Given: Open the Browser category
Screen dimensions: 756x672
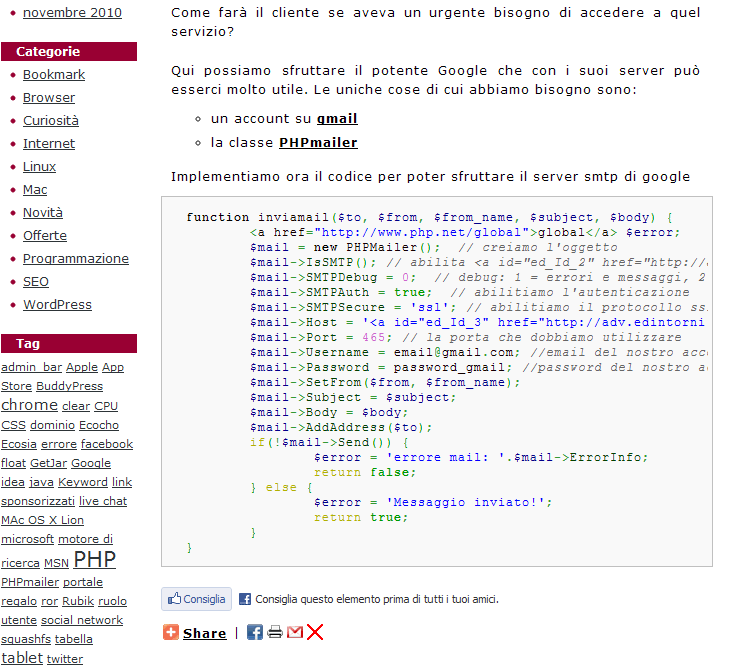Looking at the screenshot, I should (x=49, y=98).
